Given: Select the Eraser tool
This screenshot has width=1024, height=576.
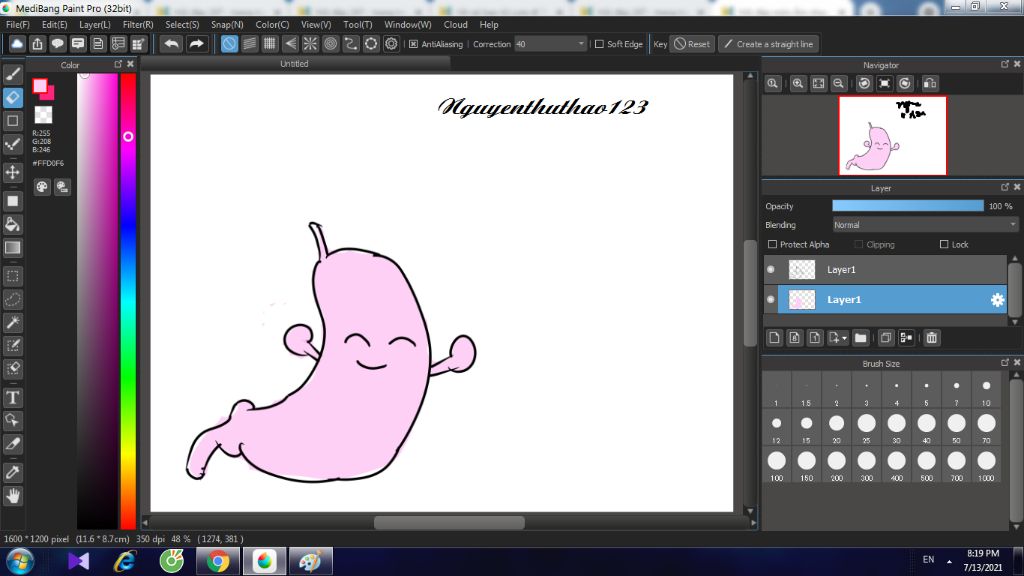Looking at the screenshot, I should coord(12,97).
